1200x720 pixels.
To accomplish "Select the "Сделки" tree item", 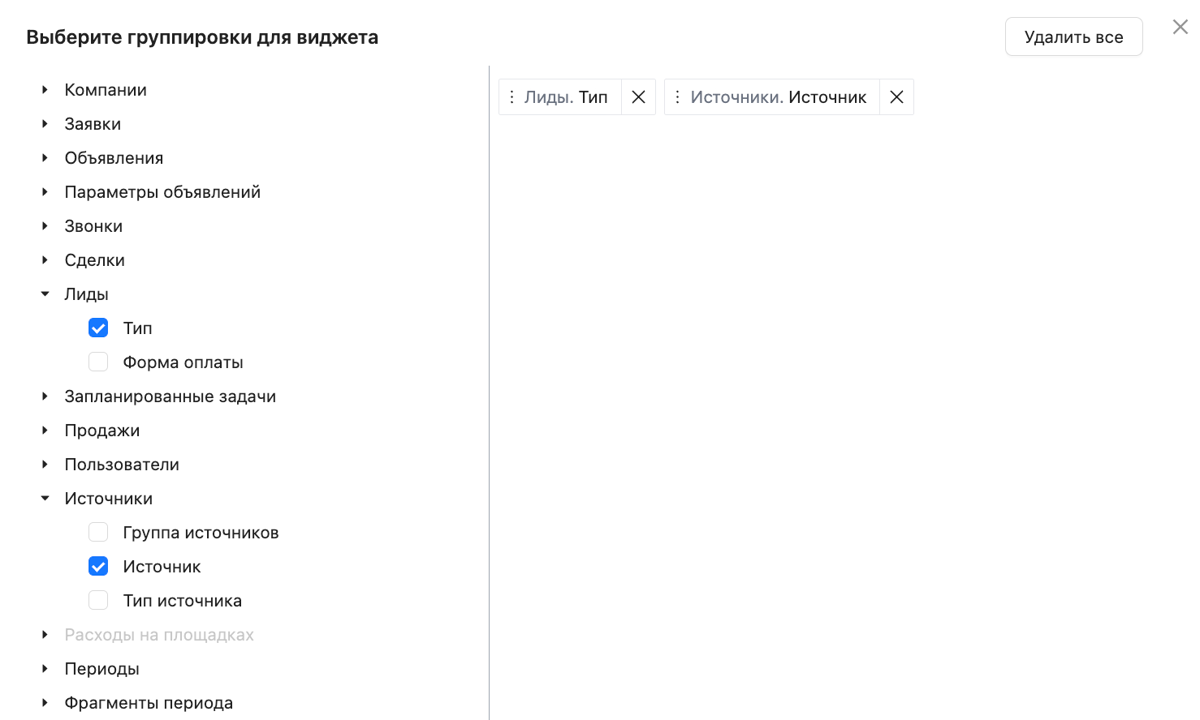I will click(x=94, y=260).
